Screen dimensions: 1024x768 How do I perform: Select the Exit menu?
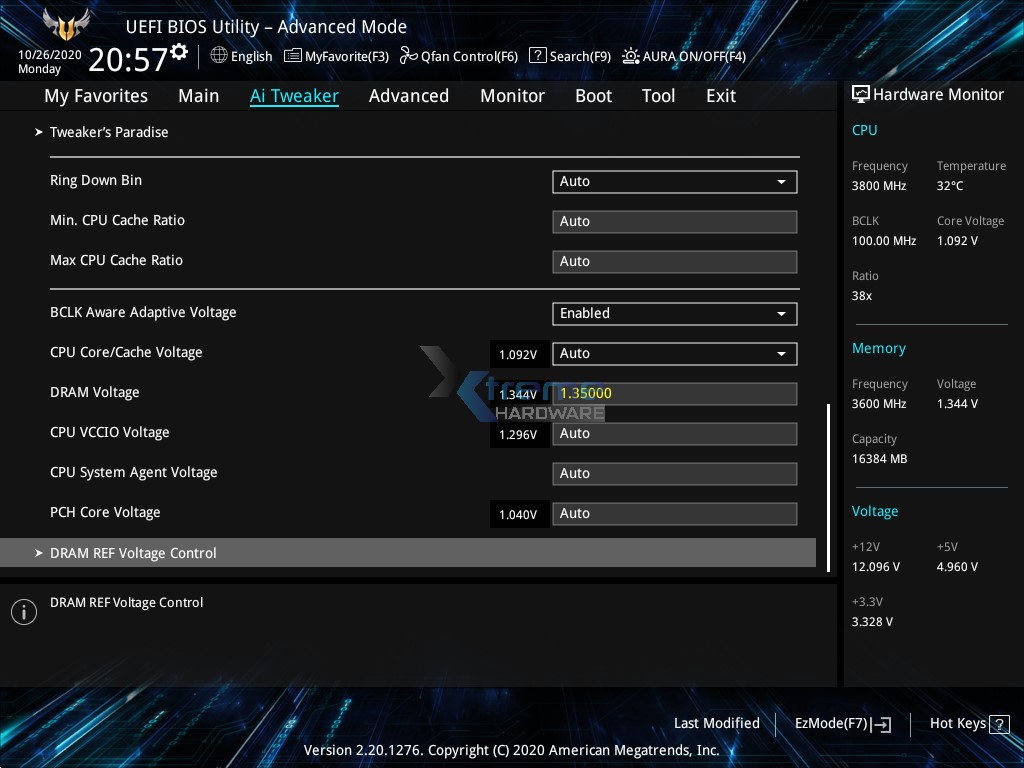pyautogui.click(x=720, y=95)
